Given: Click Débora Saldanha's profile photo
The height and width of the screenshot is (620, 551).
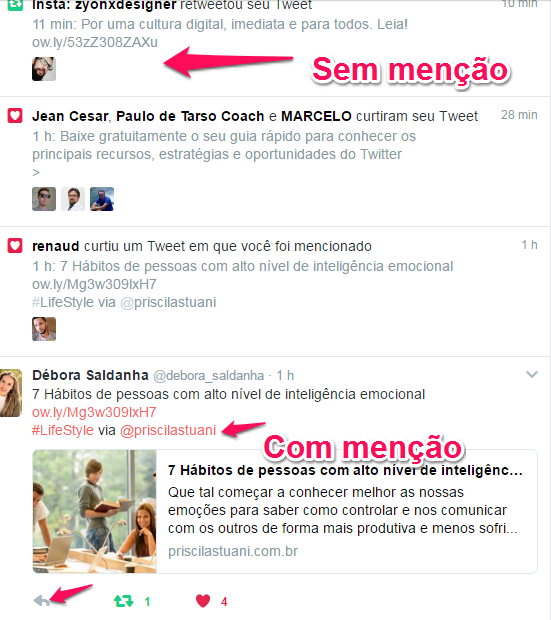Looking at the screenshot, I should 11,393.
